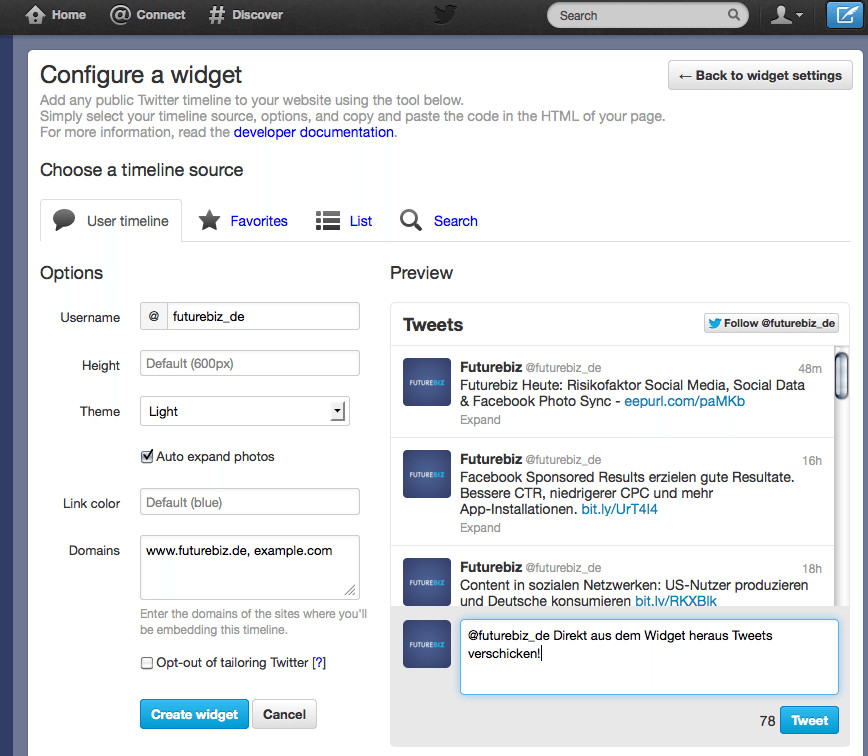
Task: Click the Futurebiz avatar on the 48m tweet
Action: click(x=427, y=382)
